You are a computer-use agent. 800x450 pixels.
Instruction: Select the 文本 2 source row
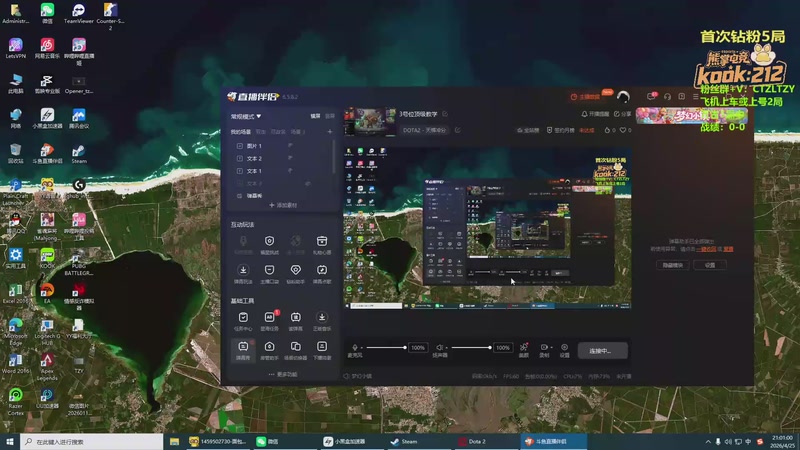(x=281, y=159)
